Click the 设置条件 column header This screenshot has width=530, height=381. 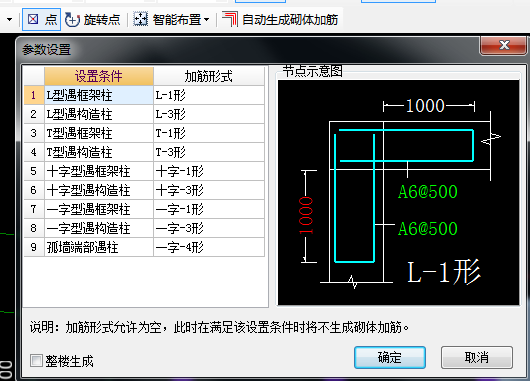click(x=99, y=76)
